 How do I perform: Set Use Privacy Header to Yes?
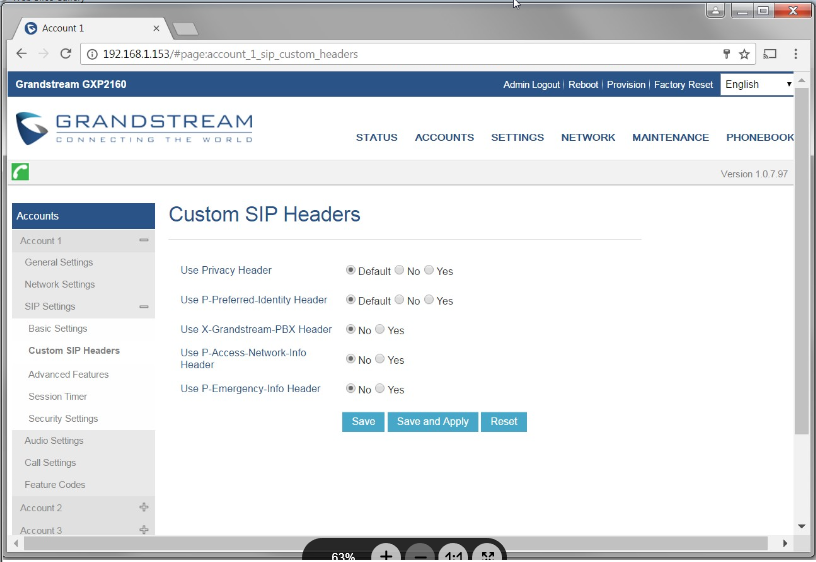429,270
